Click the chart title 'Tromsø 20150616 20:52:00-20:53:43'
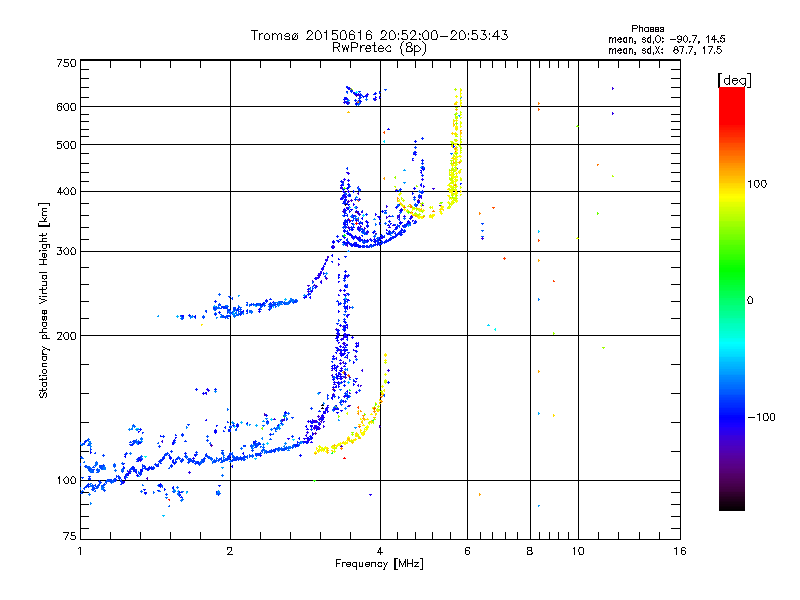Screen dimensions: 800x600 (379, 35)
